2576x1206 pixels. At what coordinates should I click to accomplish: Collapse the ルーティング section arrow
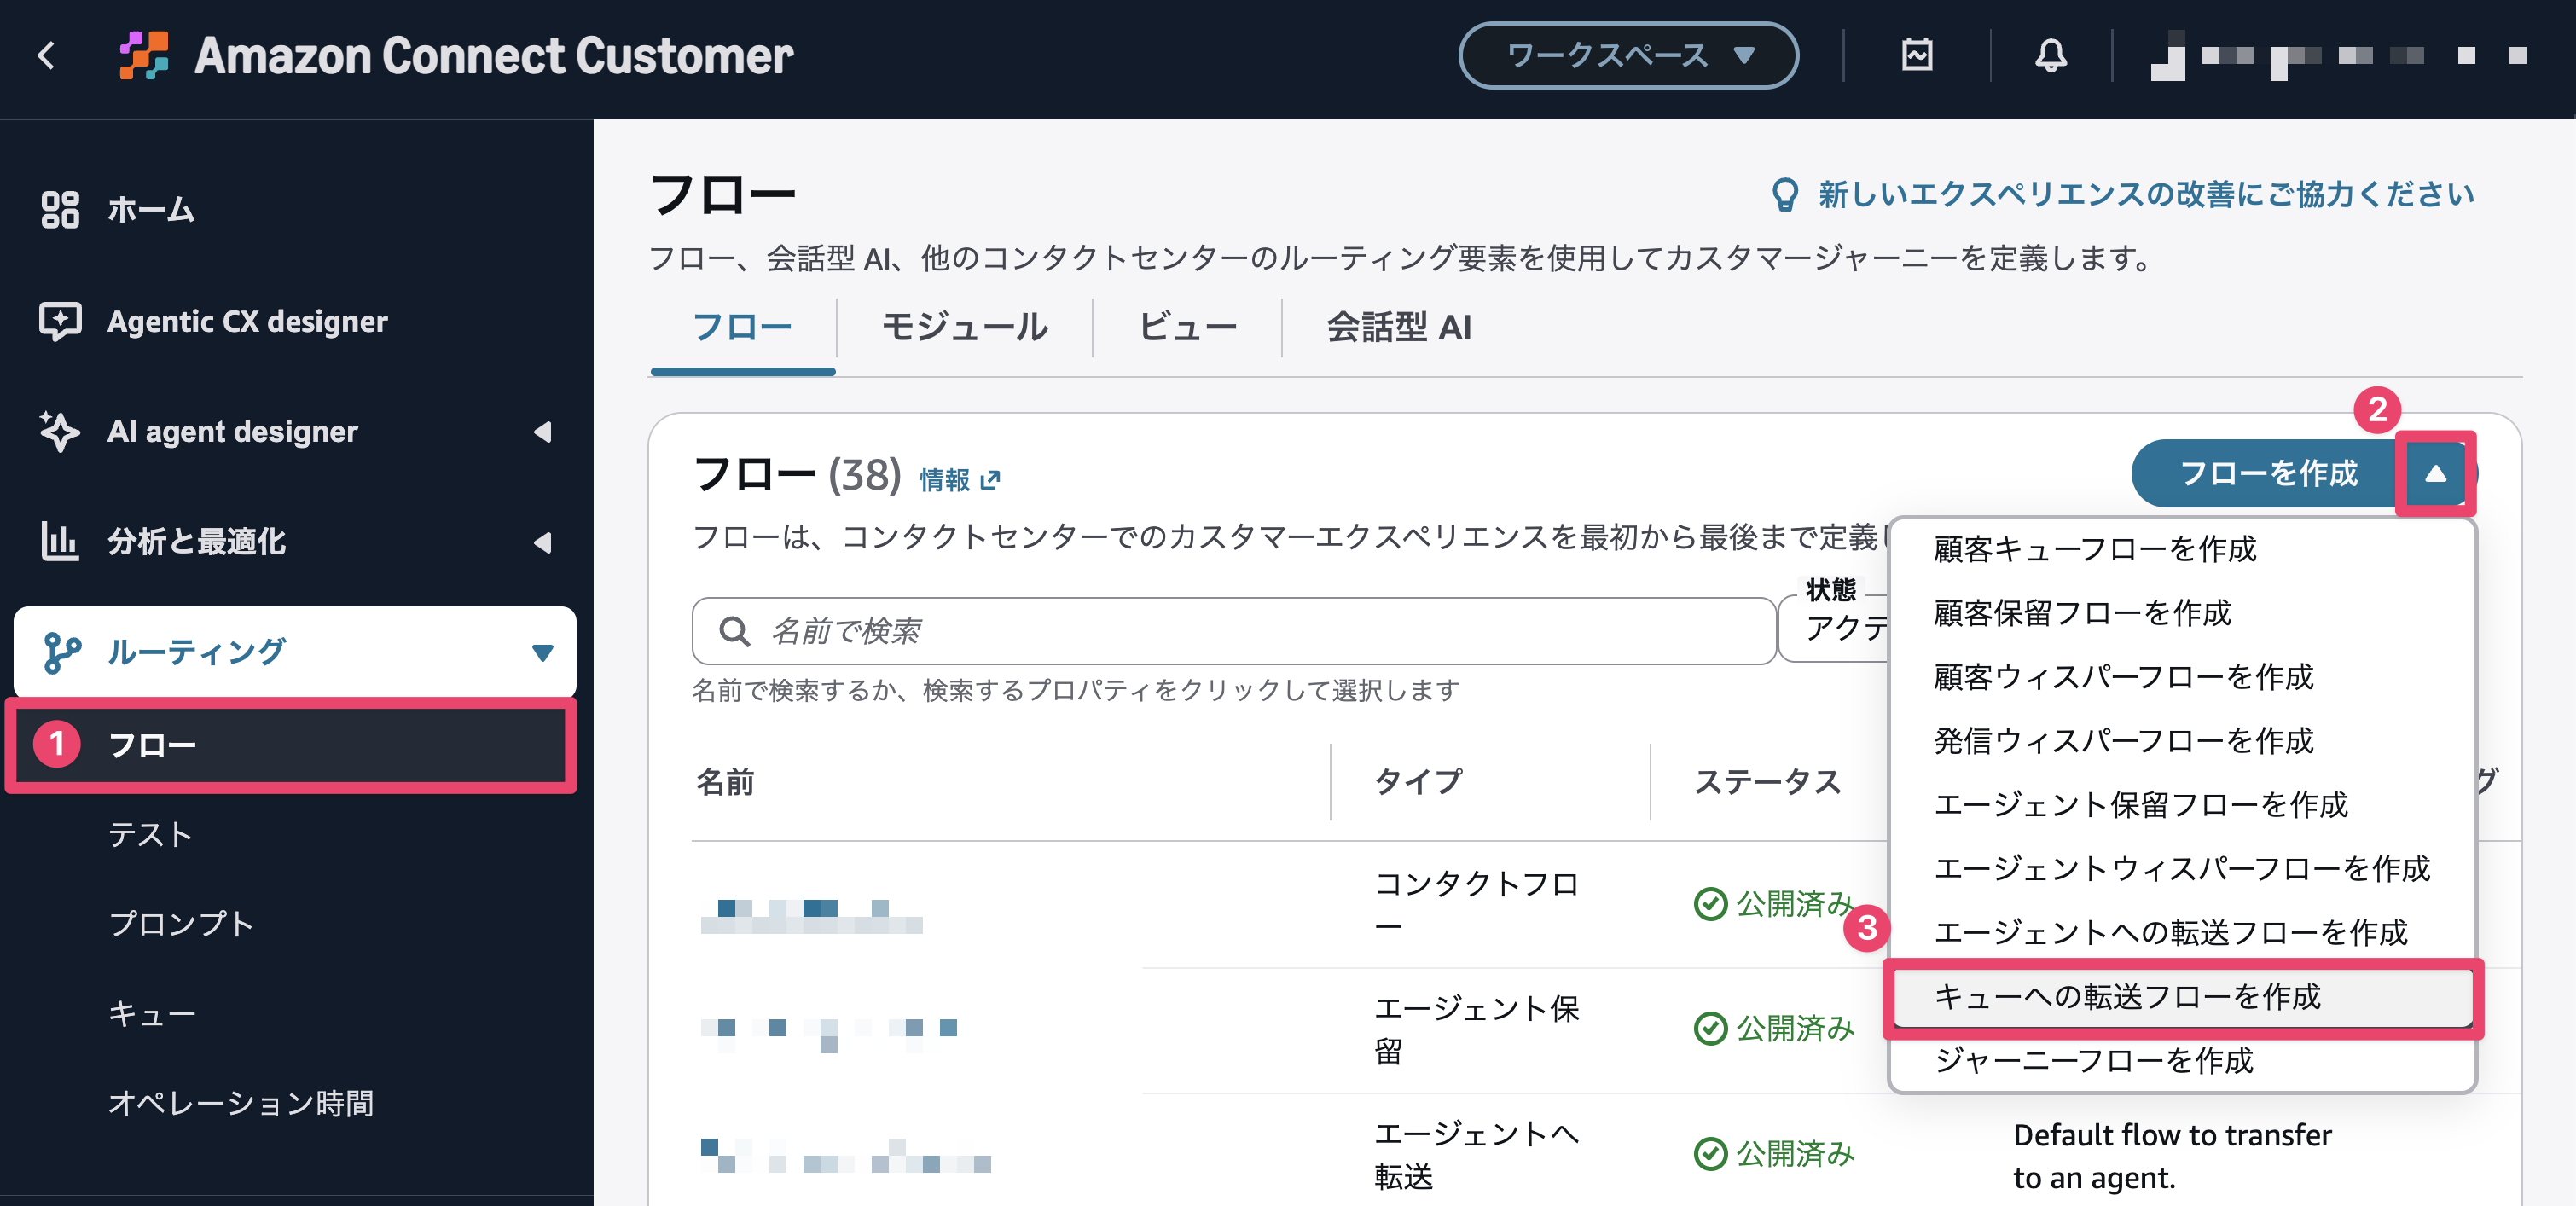543,653
